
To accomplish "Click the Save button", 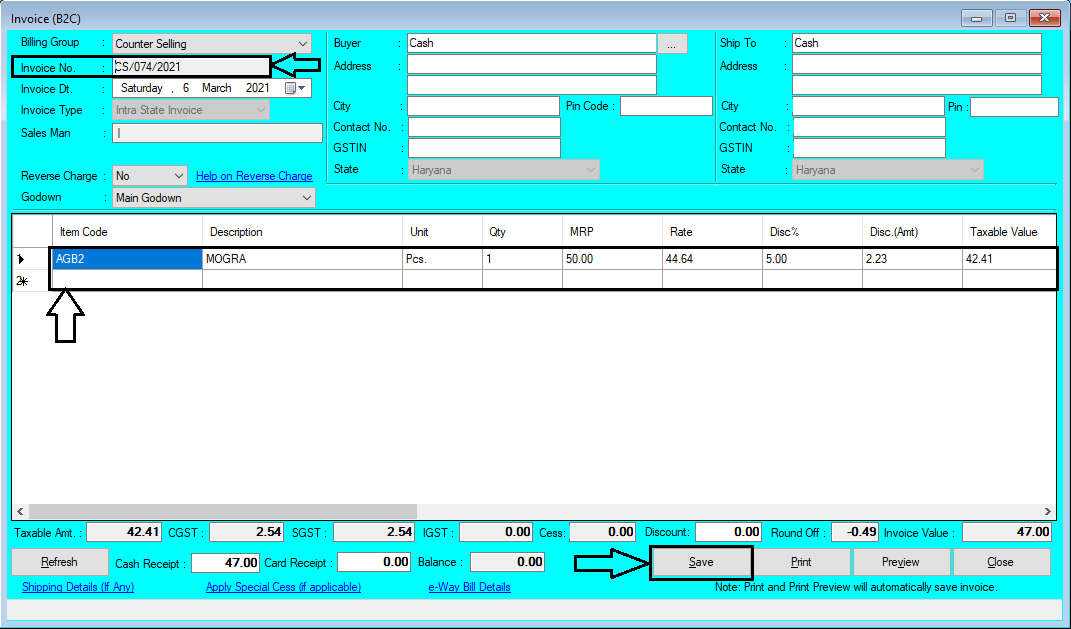I will (700, 562).
